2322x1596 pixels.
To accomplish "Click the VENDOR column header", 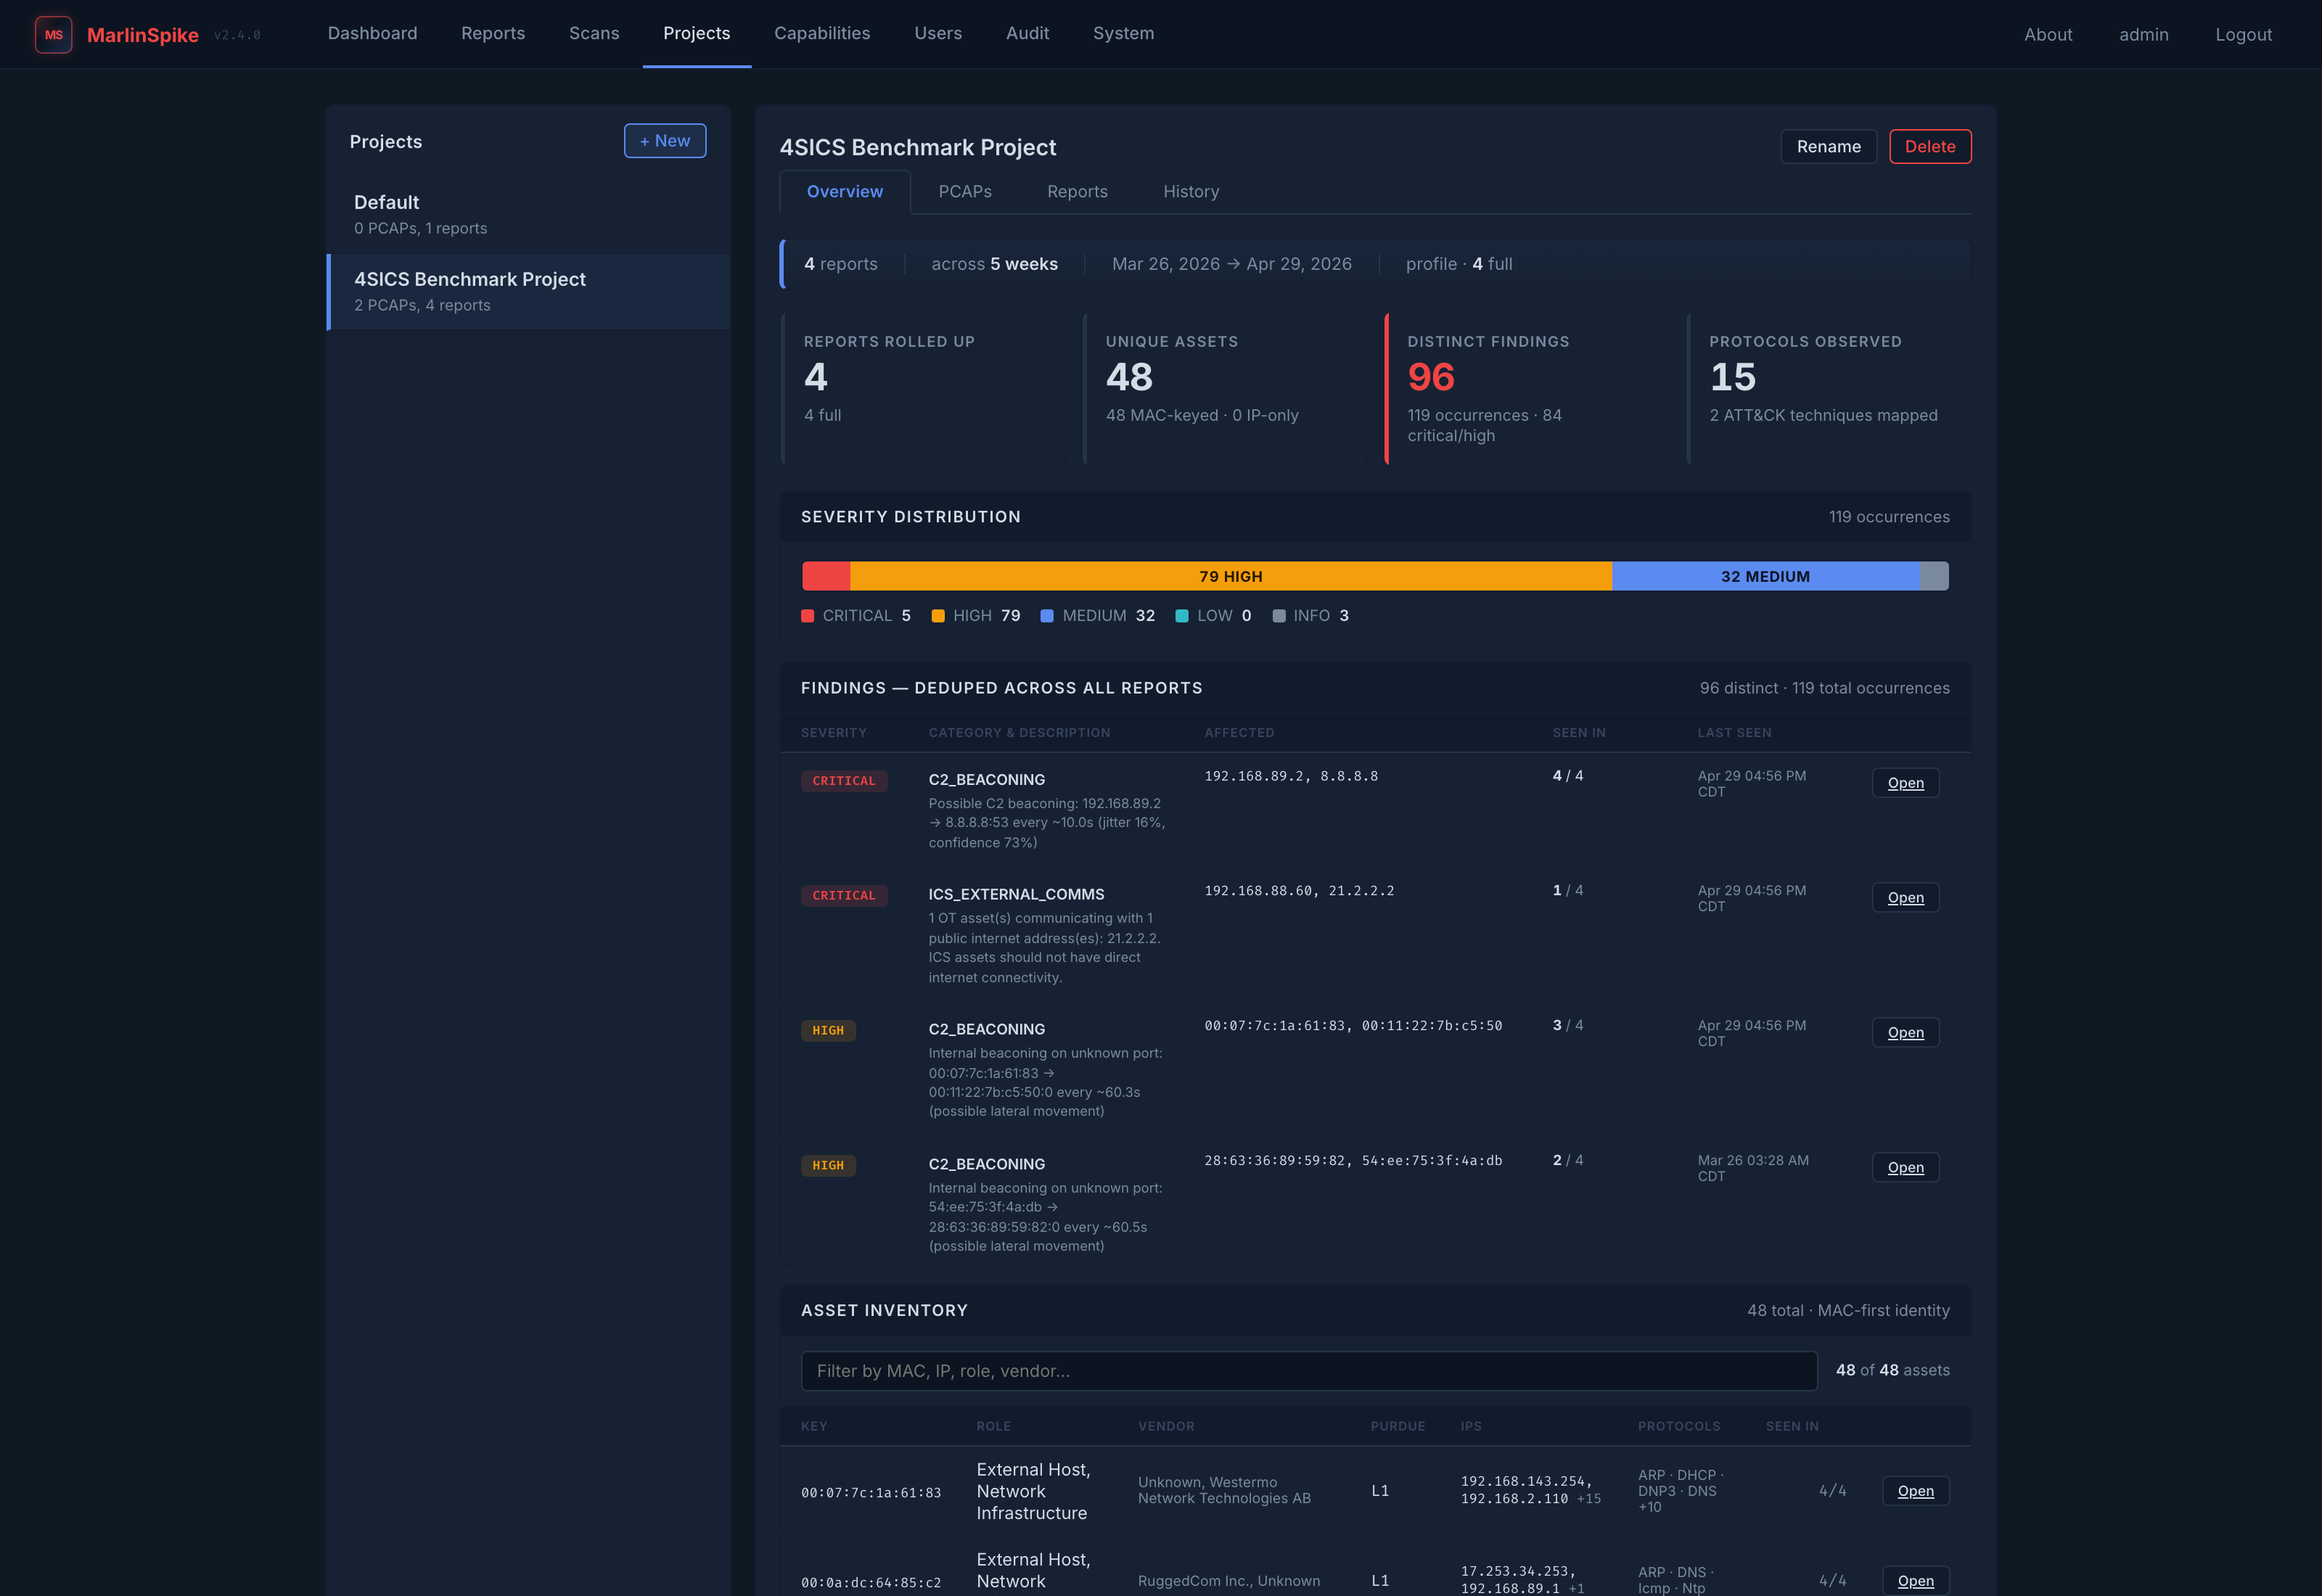I will coord(1166,1426).
